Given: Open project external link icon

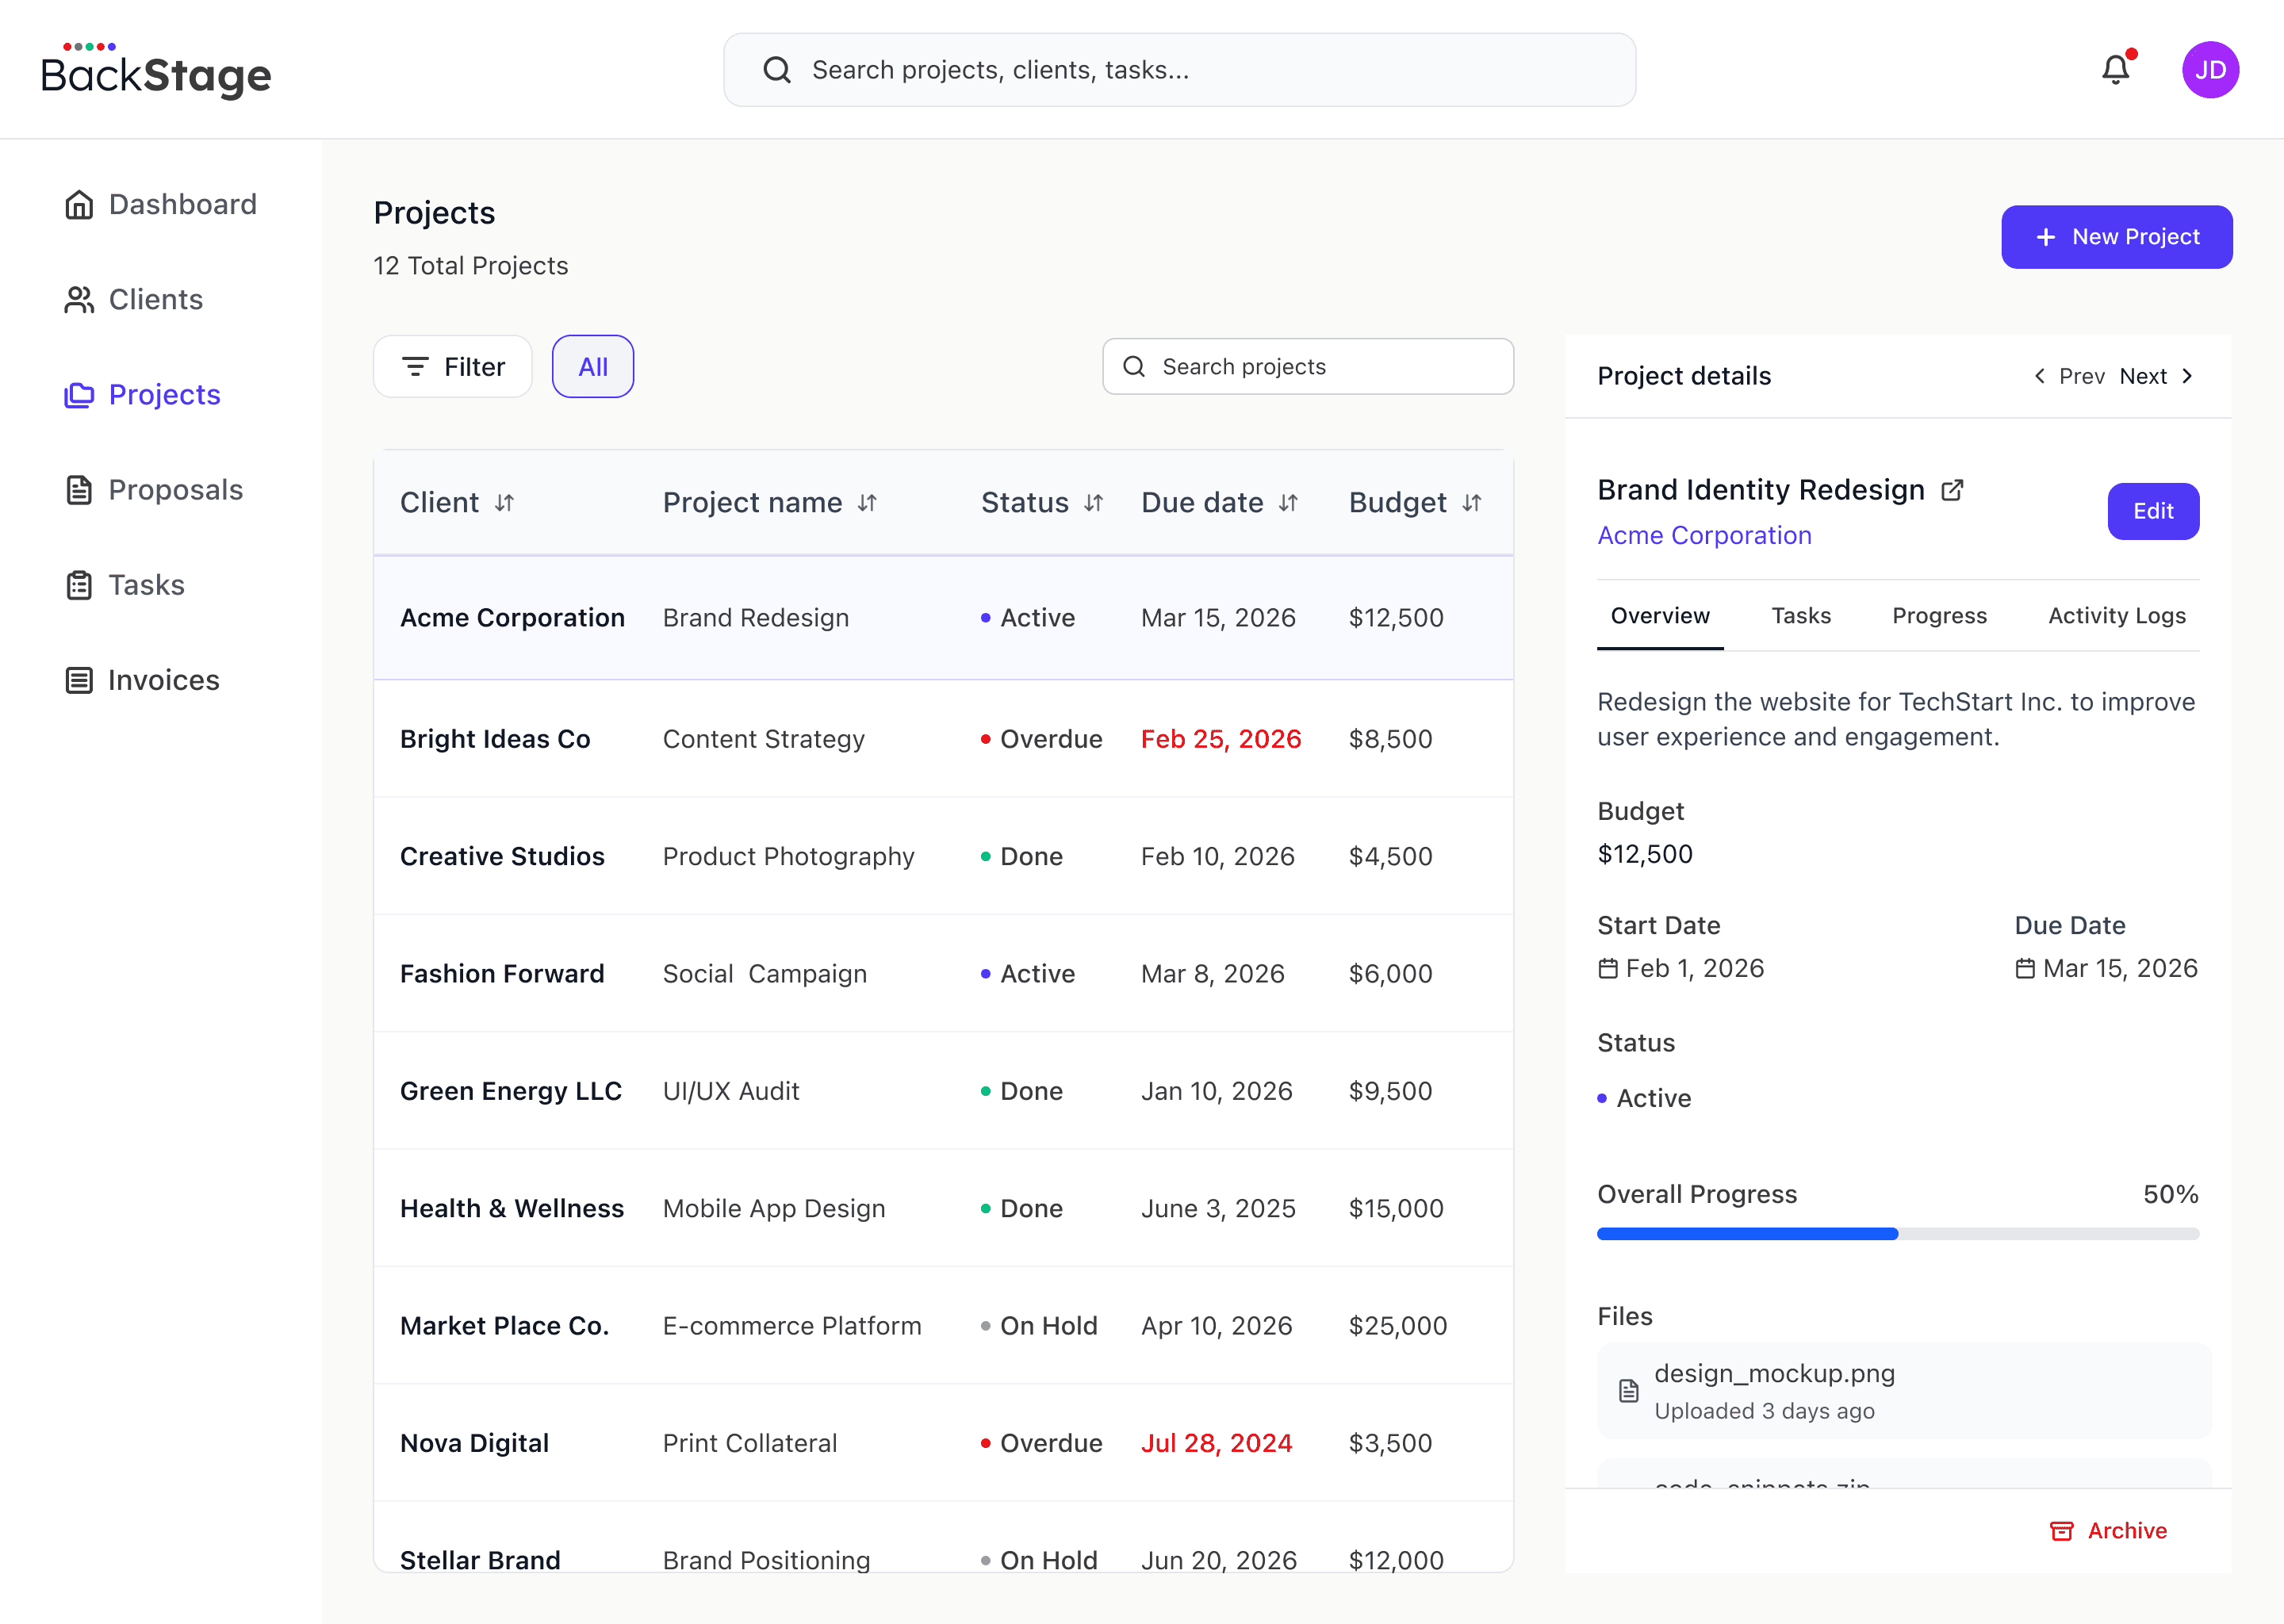Looking at the screenshot, I should [1952, 490].
